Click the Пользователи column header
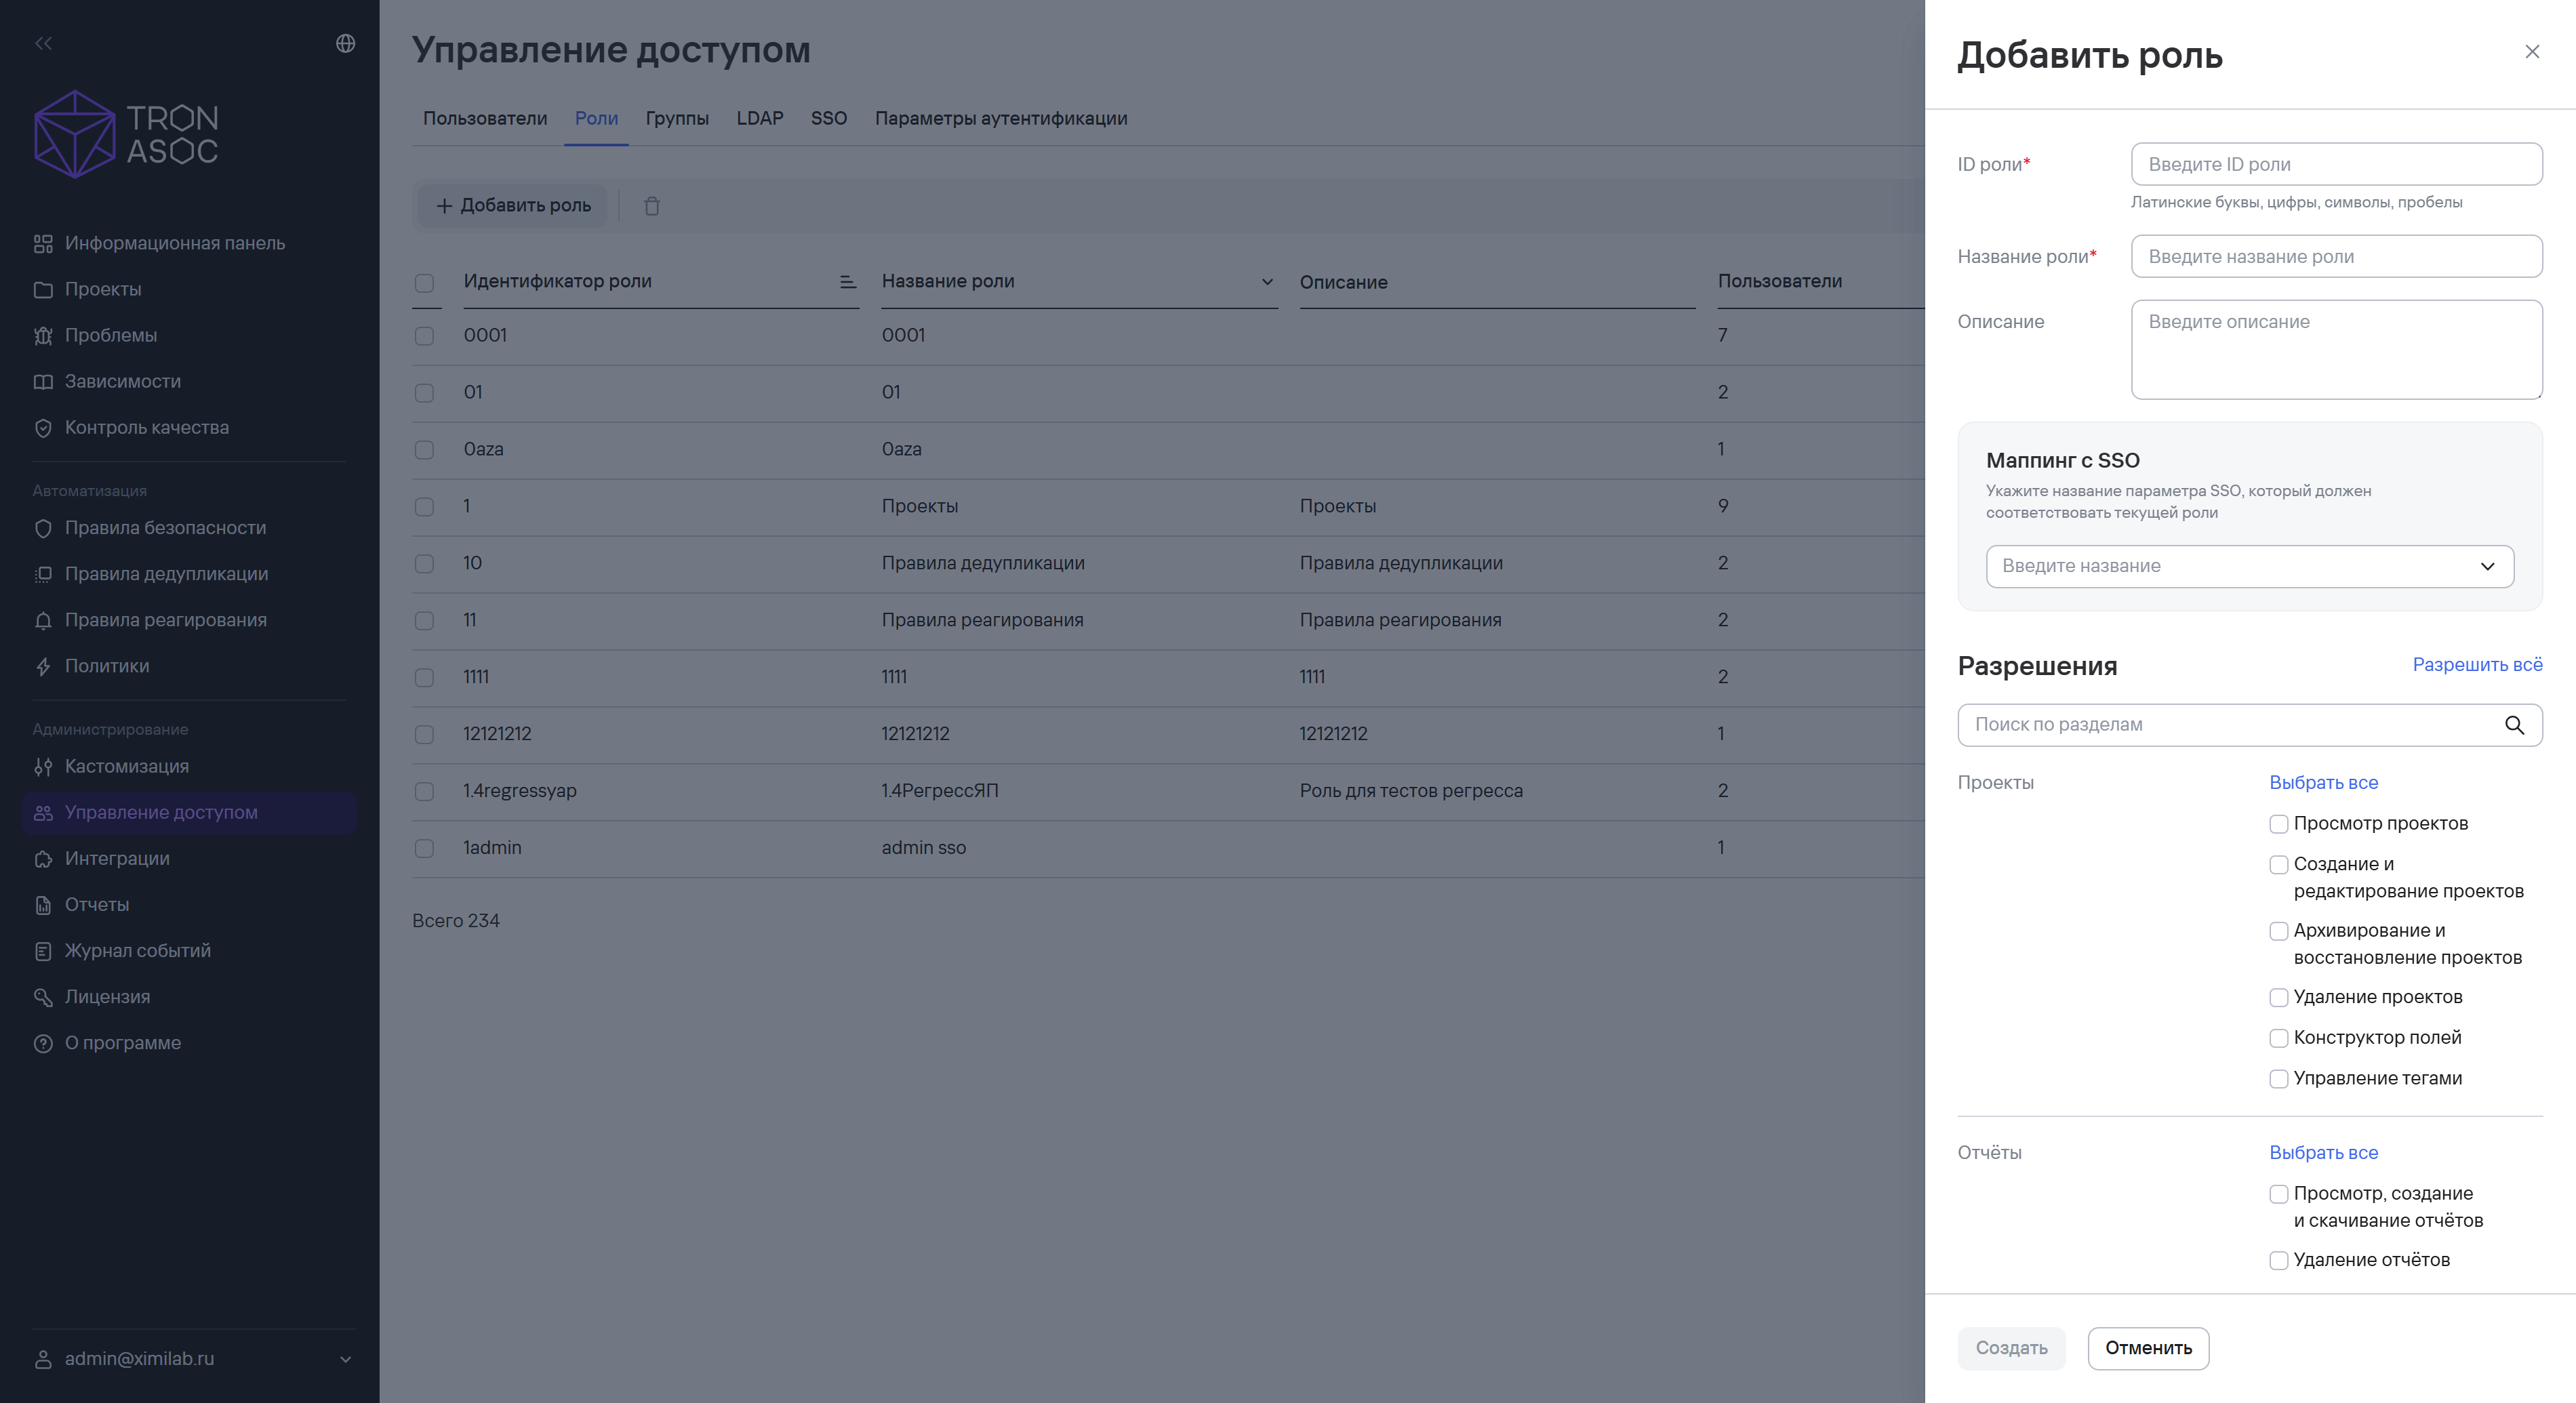2576x1403 pixels. point(1779,281)
